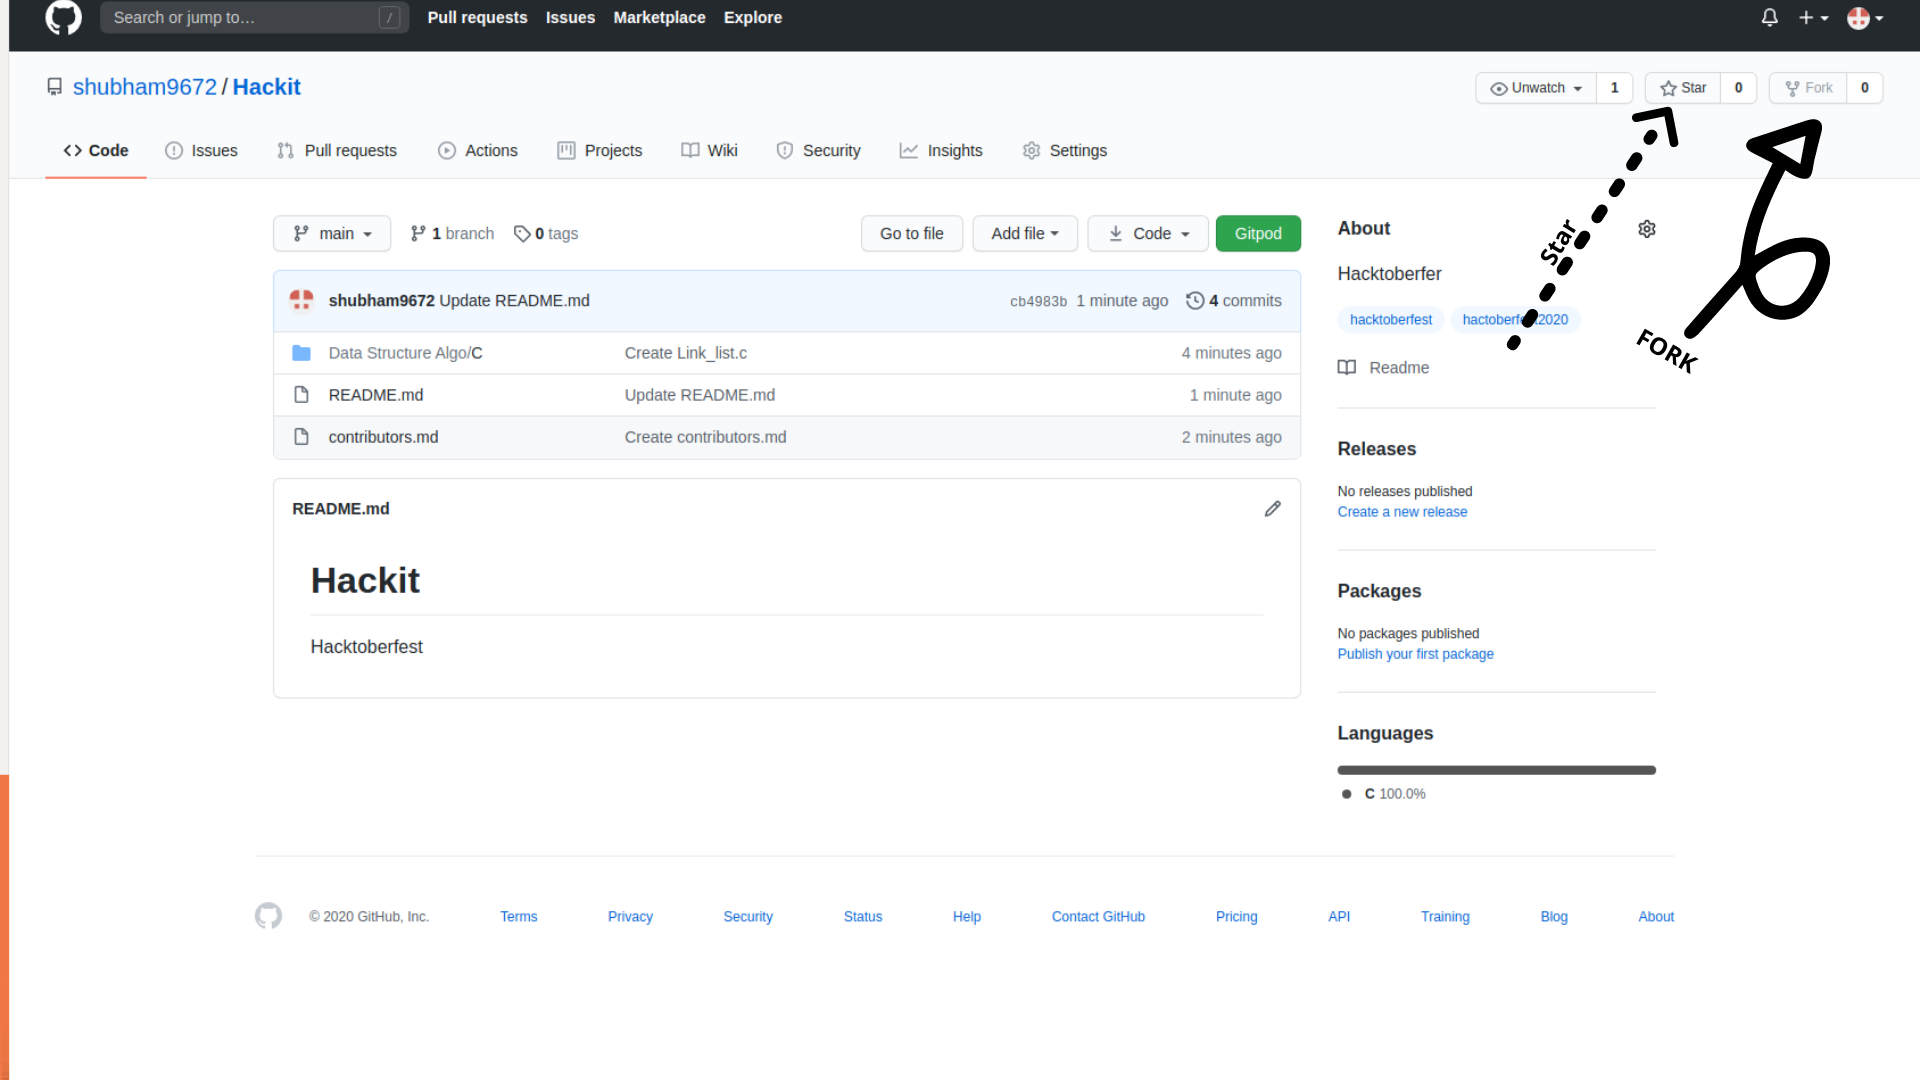Expand the Add file dropdown

coord(1024,234)
